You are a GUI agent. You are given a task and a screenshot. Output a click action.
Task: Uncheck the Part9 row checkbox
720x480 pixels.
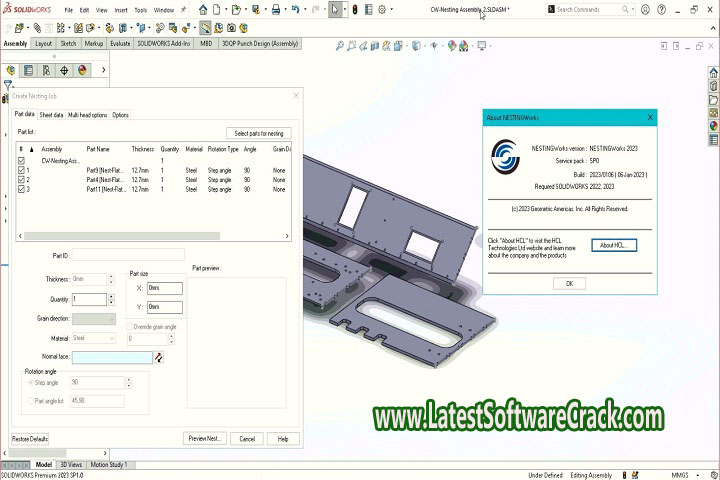[21, 170]
